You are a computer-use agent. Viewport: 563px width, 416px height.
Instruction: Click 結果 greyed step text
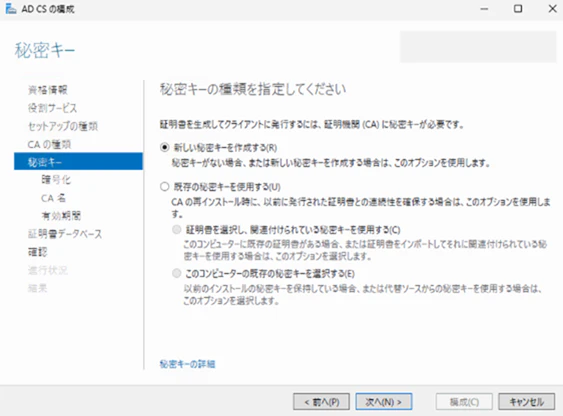(37, 288)
